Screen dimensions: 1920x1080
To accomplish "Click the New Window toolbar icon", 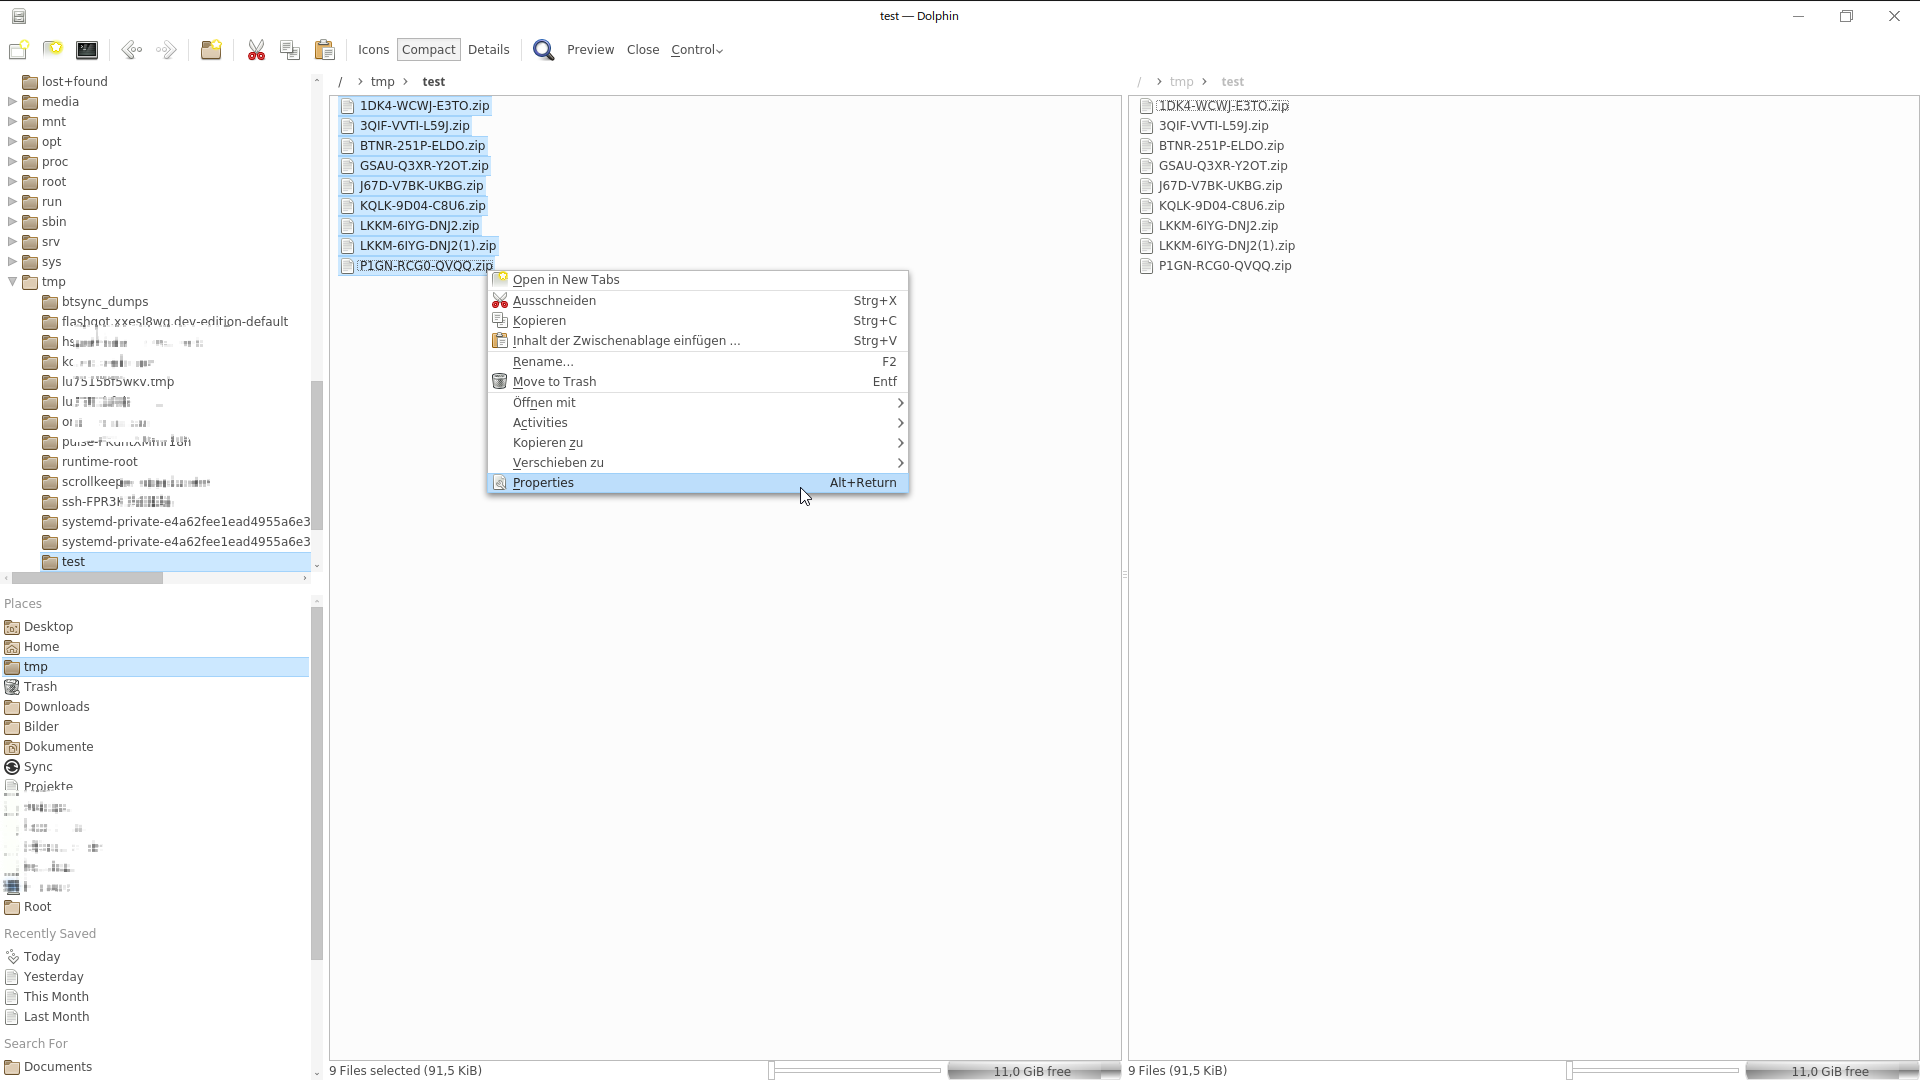I will click(x=18, y=50).
